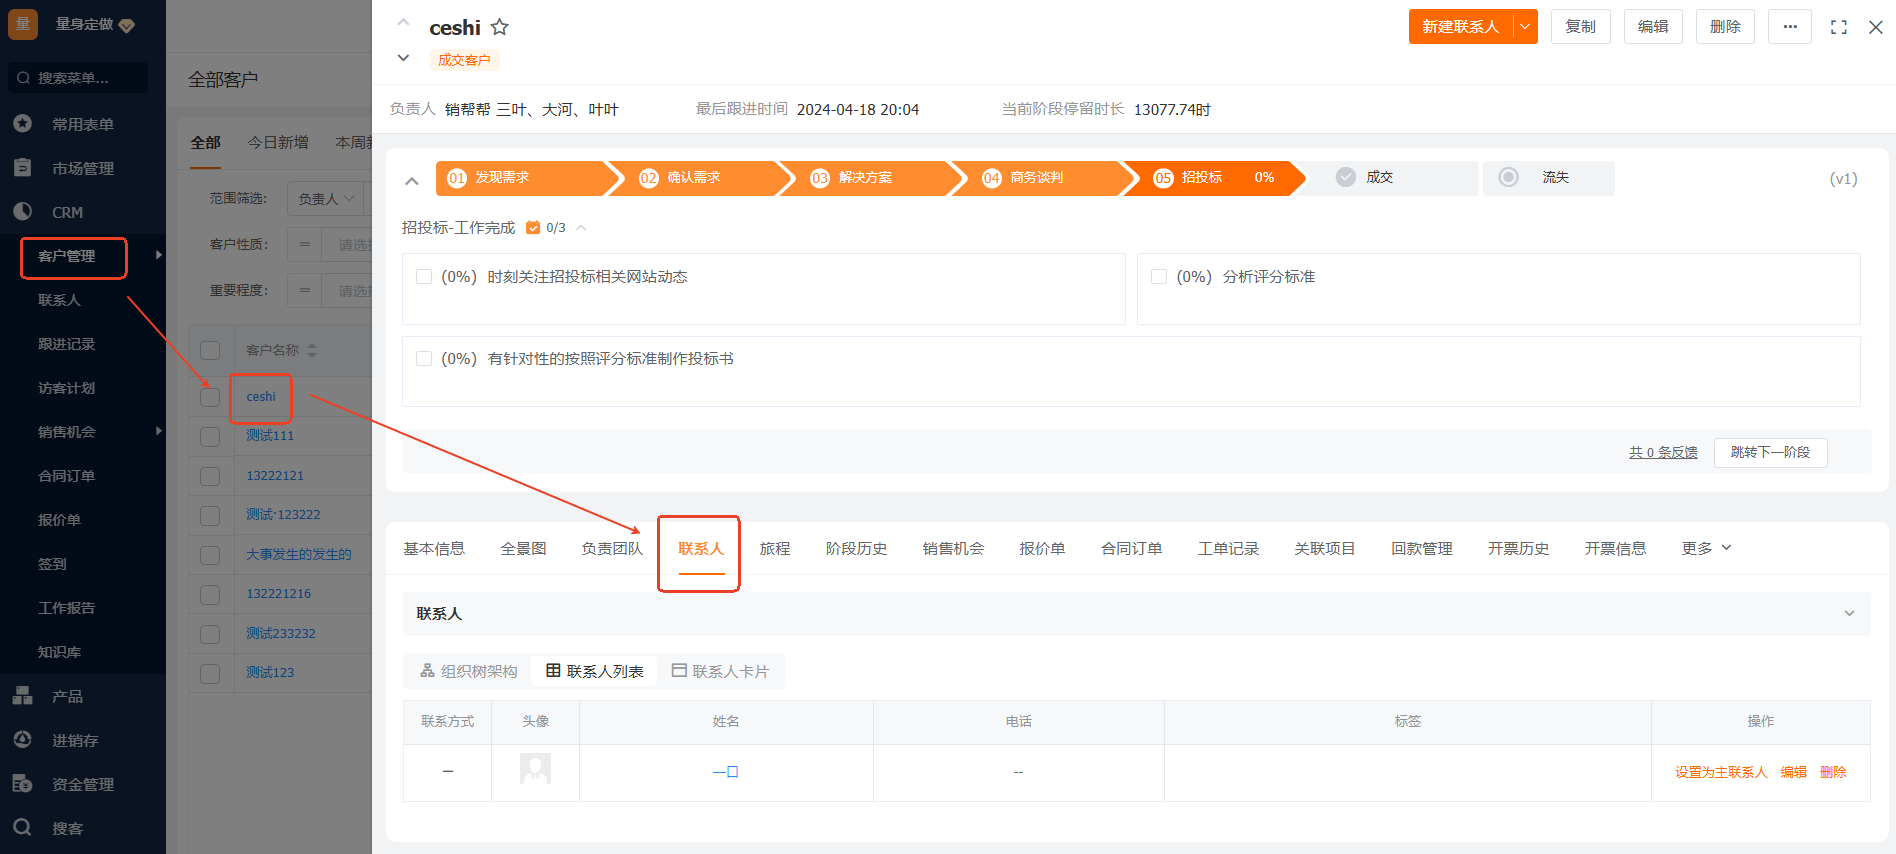Check the task about monitoring bidding websites
The image size is (1896, 854).
click(x=424, y=277)
